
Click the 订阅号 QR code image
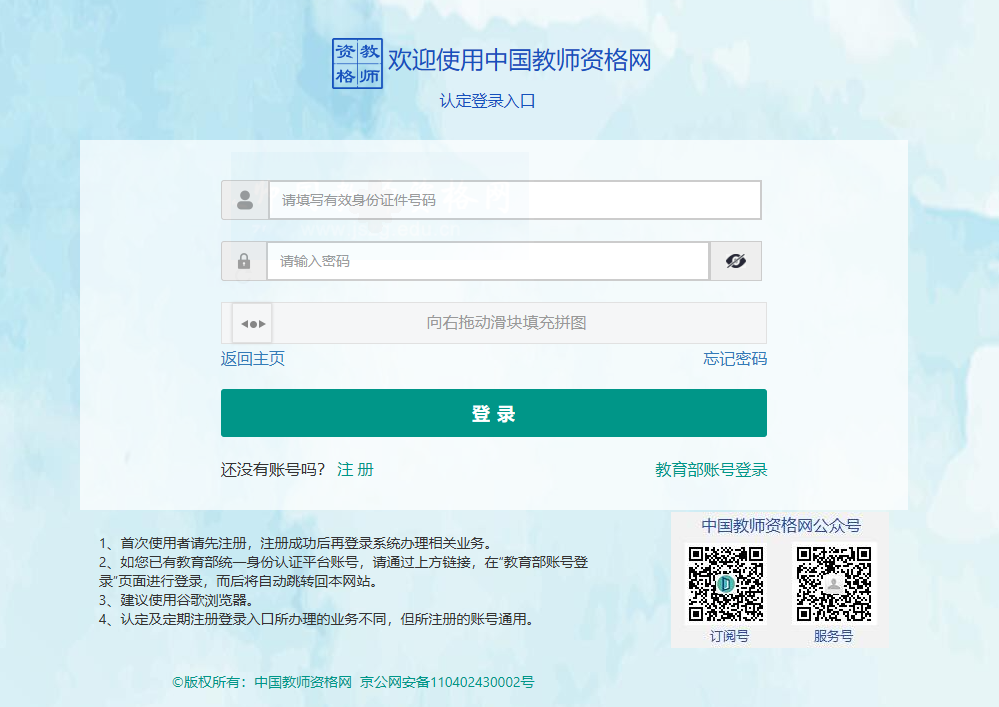click(x=726, y=583)
